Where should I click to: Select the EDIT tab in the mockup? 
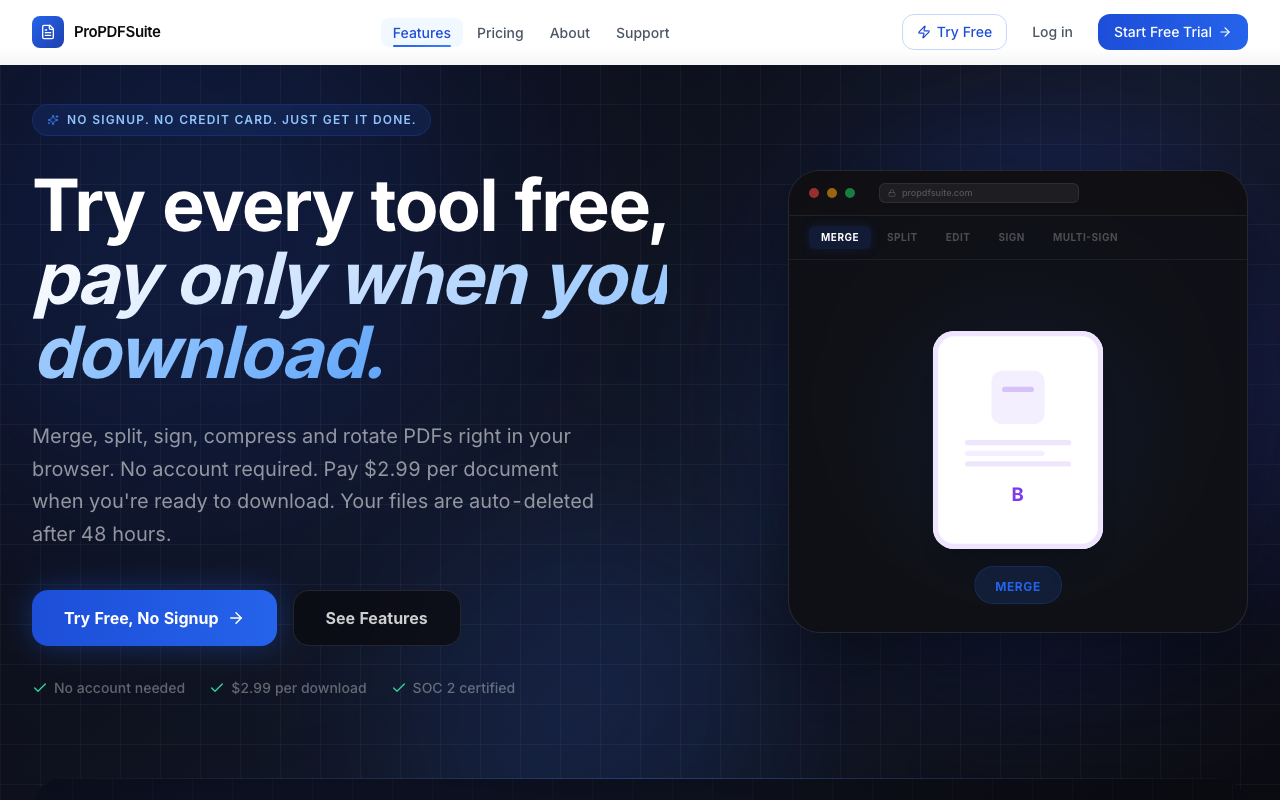tap(957, 237)
